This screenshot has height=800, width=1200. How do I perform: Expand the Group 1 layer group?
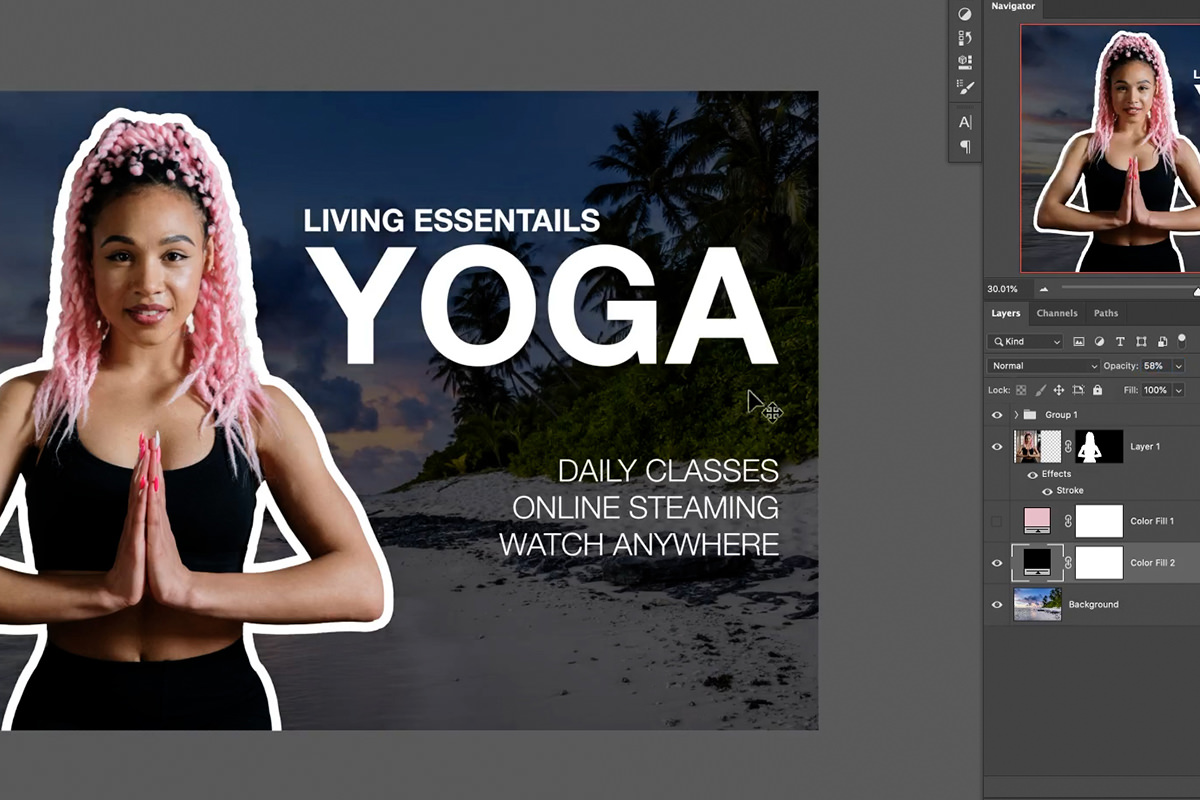[1016, 414]
